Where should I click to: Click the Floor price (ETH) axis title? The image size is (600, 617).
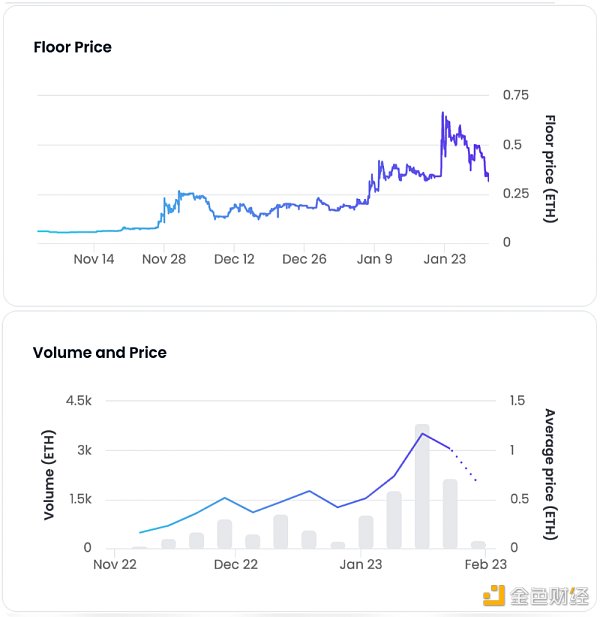(x=549, y=168)
